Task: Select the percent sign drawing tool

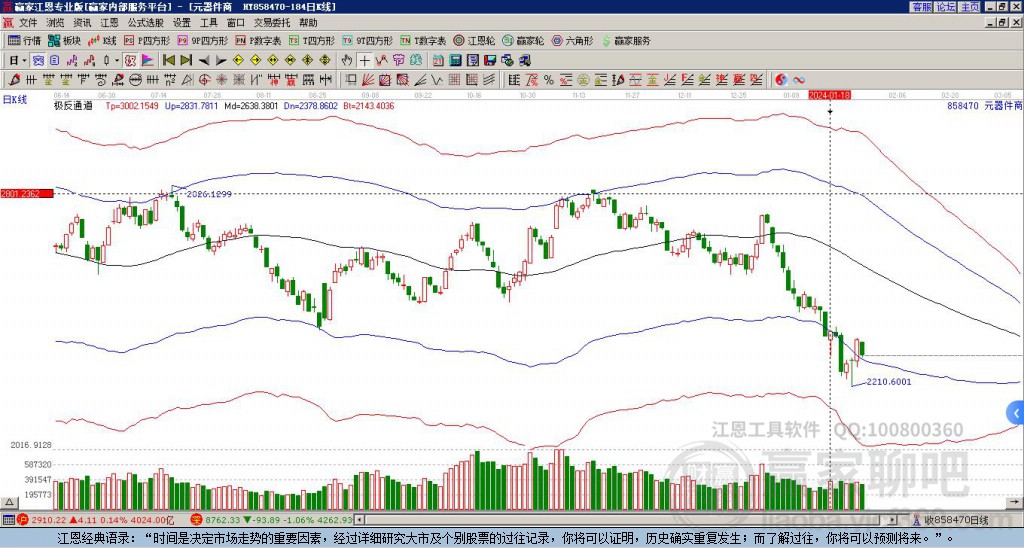Action: (549, 80)
